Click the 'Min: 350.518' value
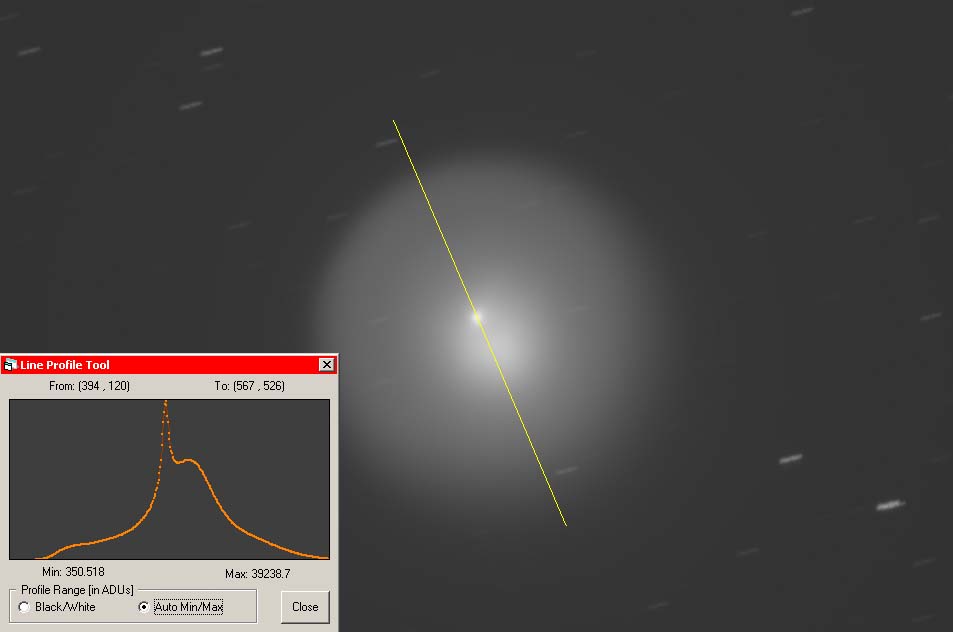This screenshot has height=632, width=953. [73, 572]
